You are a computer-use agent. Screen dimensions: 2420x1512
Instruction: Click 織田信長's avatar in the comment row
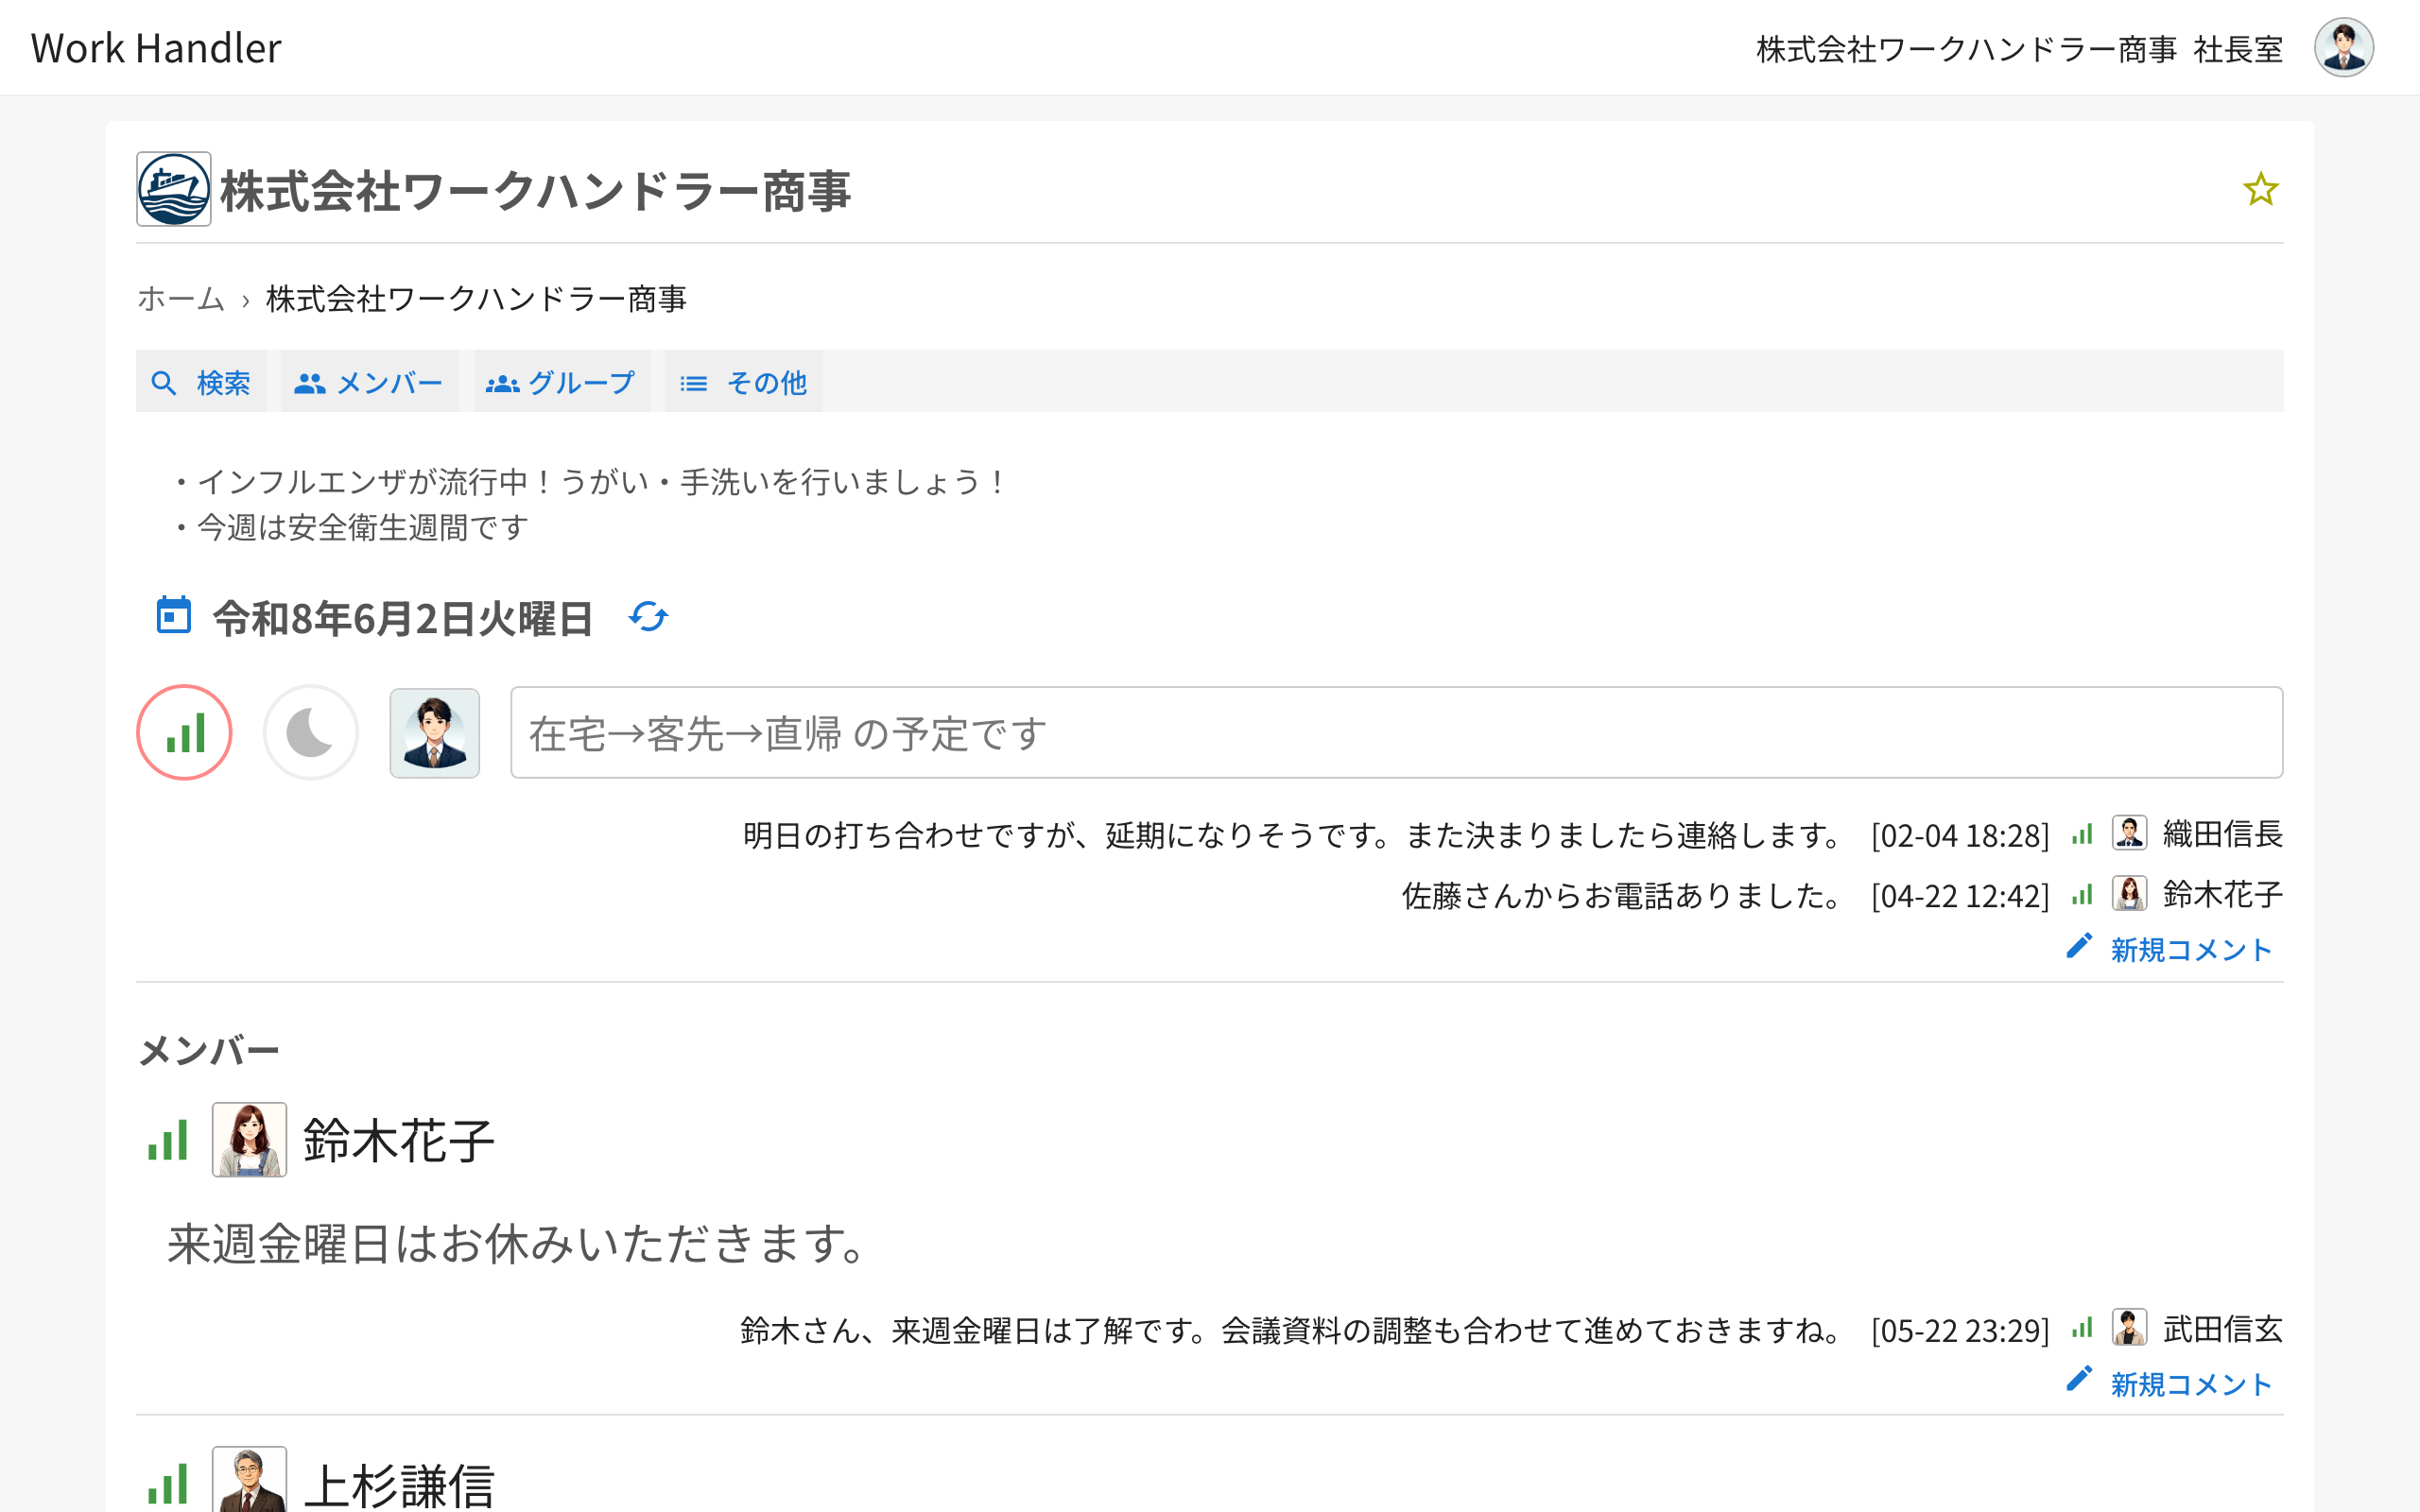(x=2129, y=833)
